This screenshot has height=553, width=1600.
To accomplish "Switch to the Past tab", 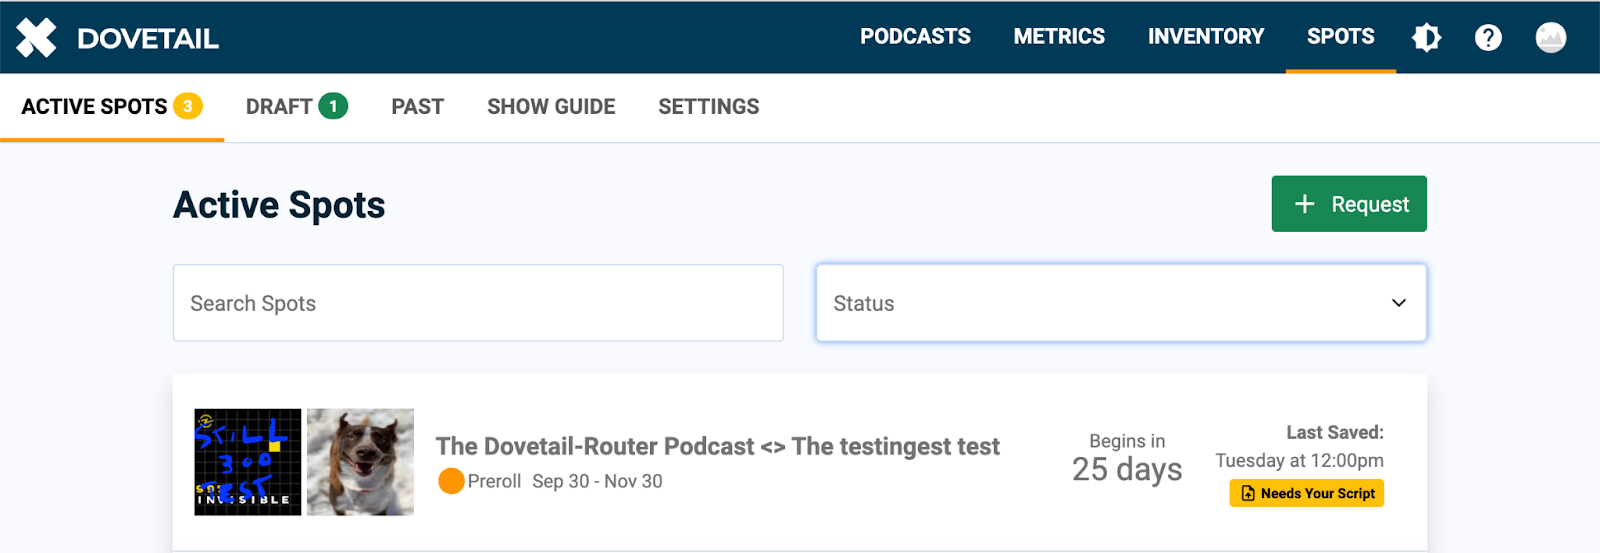I will 417,107.
